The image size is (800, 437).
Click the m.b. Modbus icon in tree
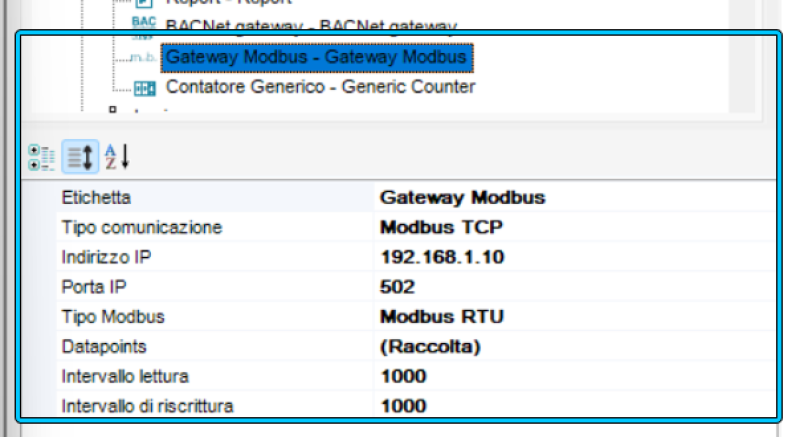pyautogui.click(x=143, y=58)
